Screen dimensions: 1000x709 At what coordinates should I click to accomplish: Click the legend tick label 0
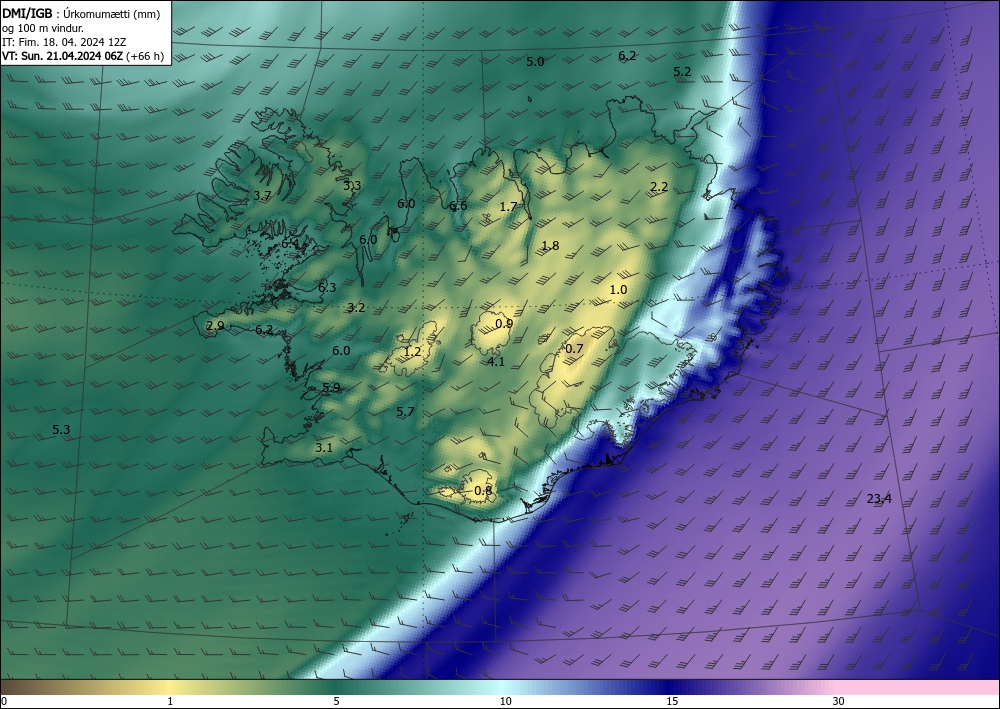point(4,702)
